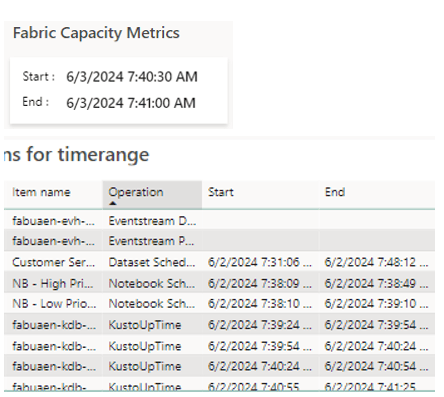Viewport: 444px width, 397px height.
Task: Click the Start time 7:40:30 AM value
Action: click(132, 77)
